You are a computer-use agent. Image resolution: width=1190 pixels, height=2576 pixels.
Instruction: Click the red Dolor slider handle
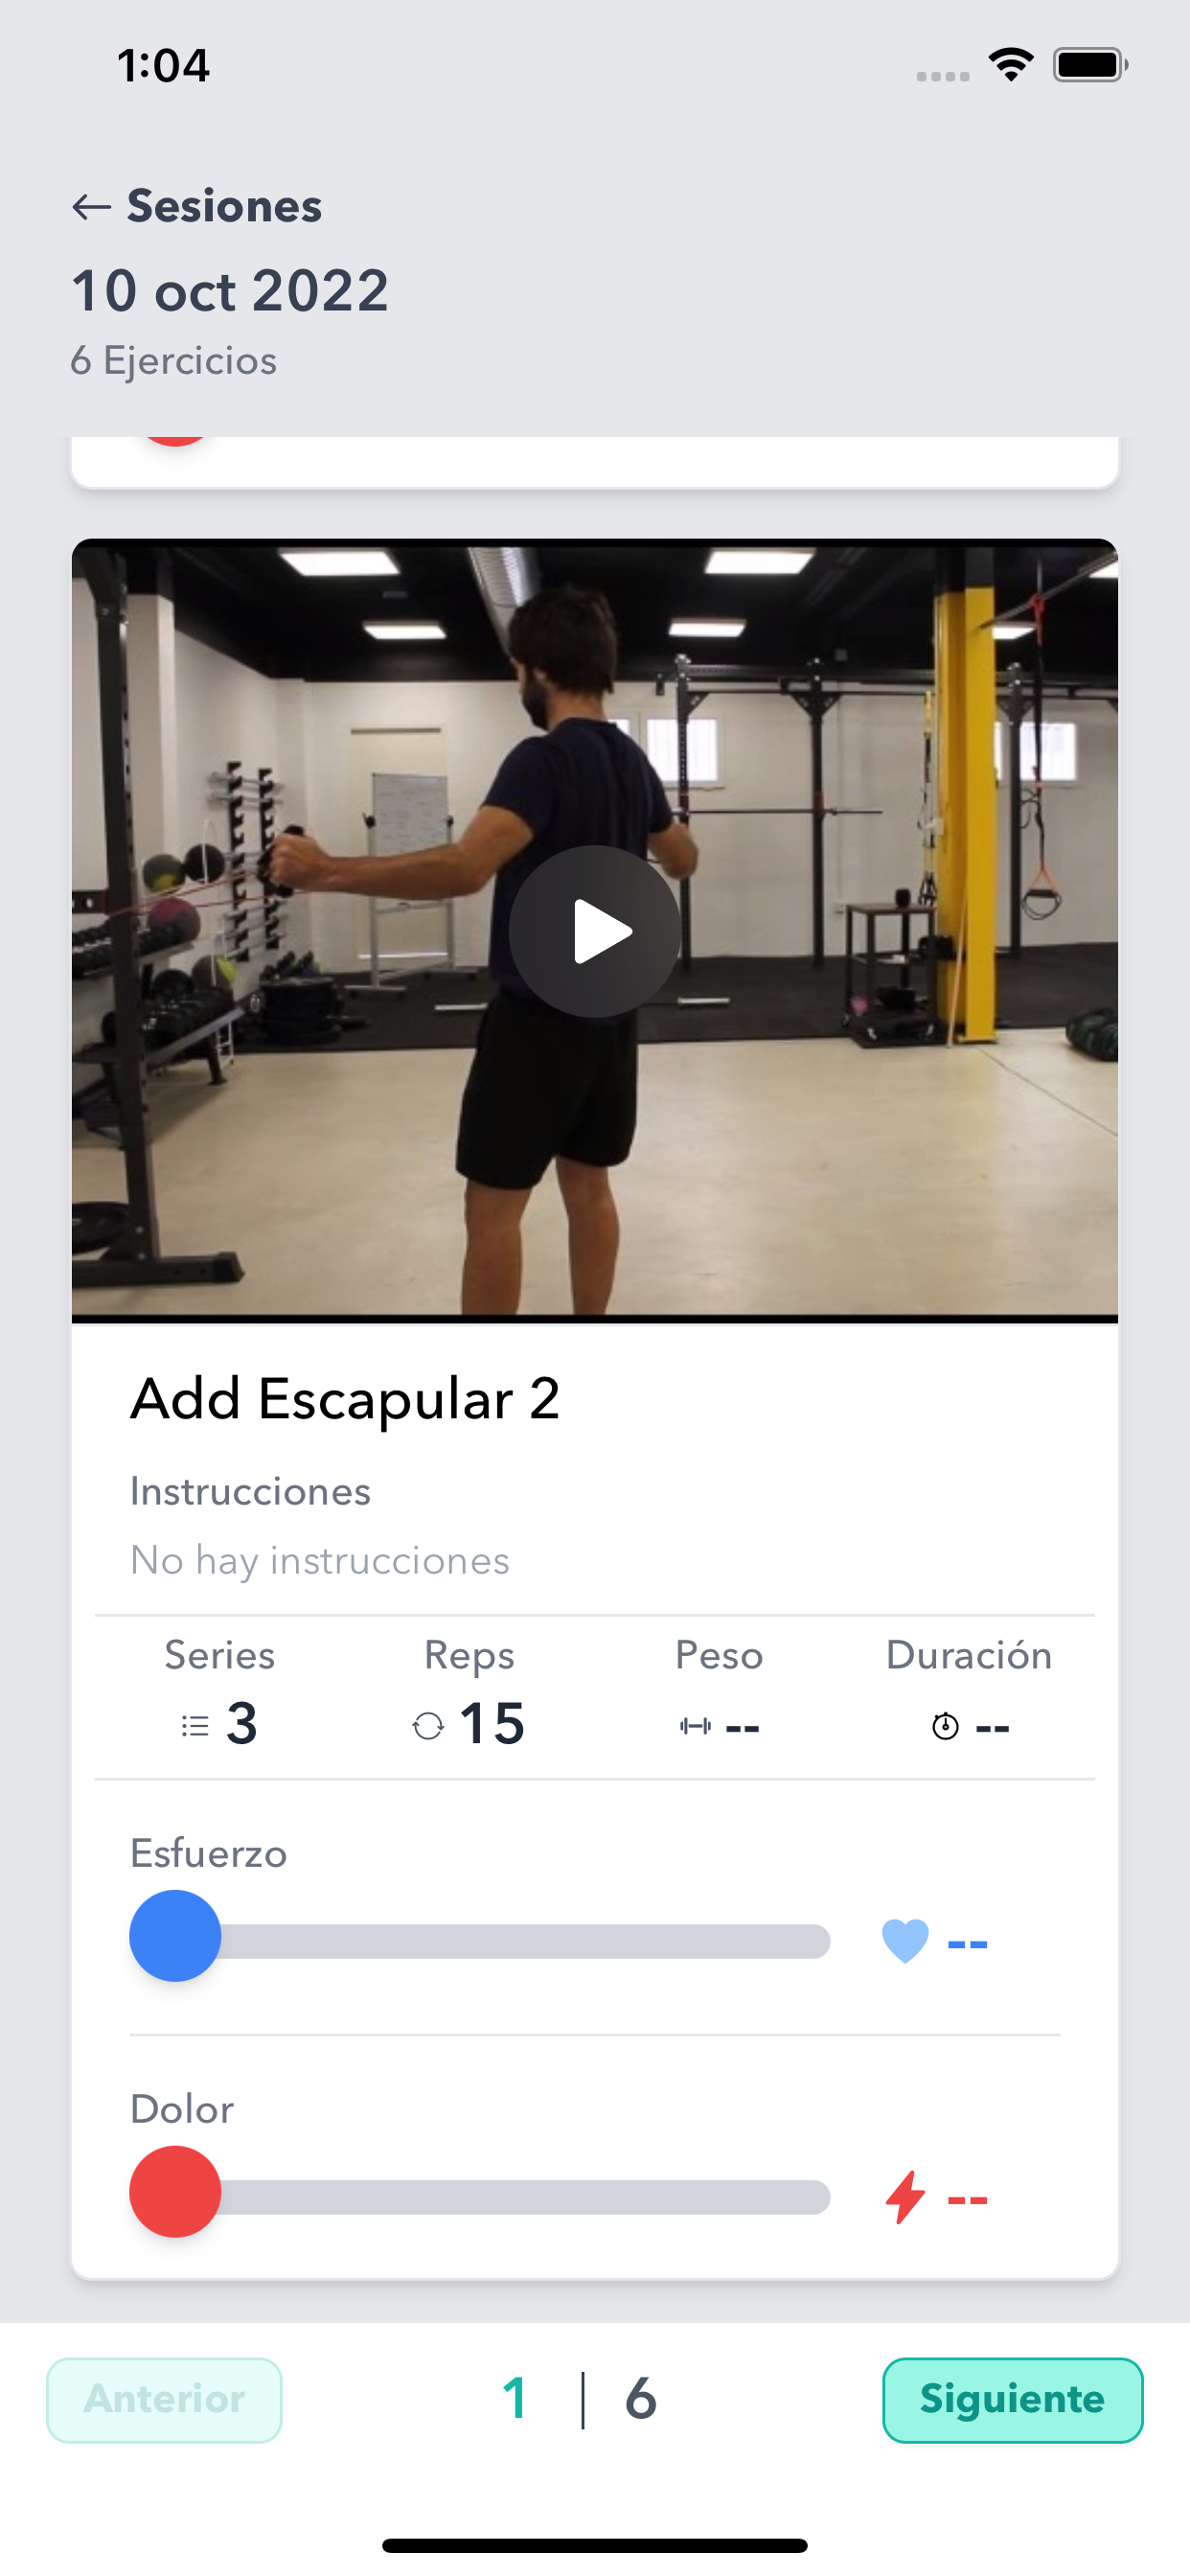pos(175,2192)
